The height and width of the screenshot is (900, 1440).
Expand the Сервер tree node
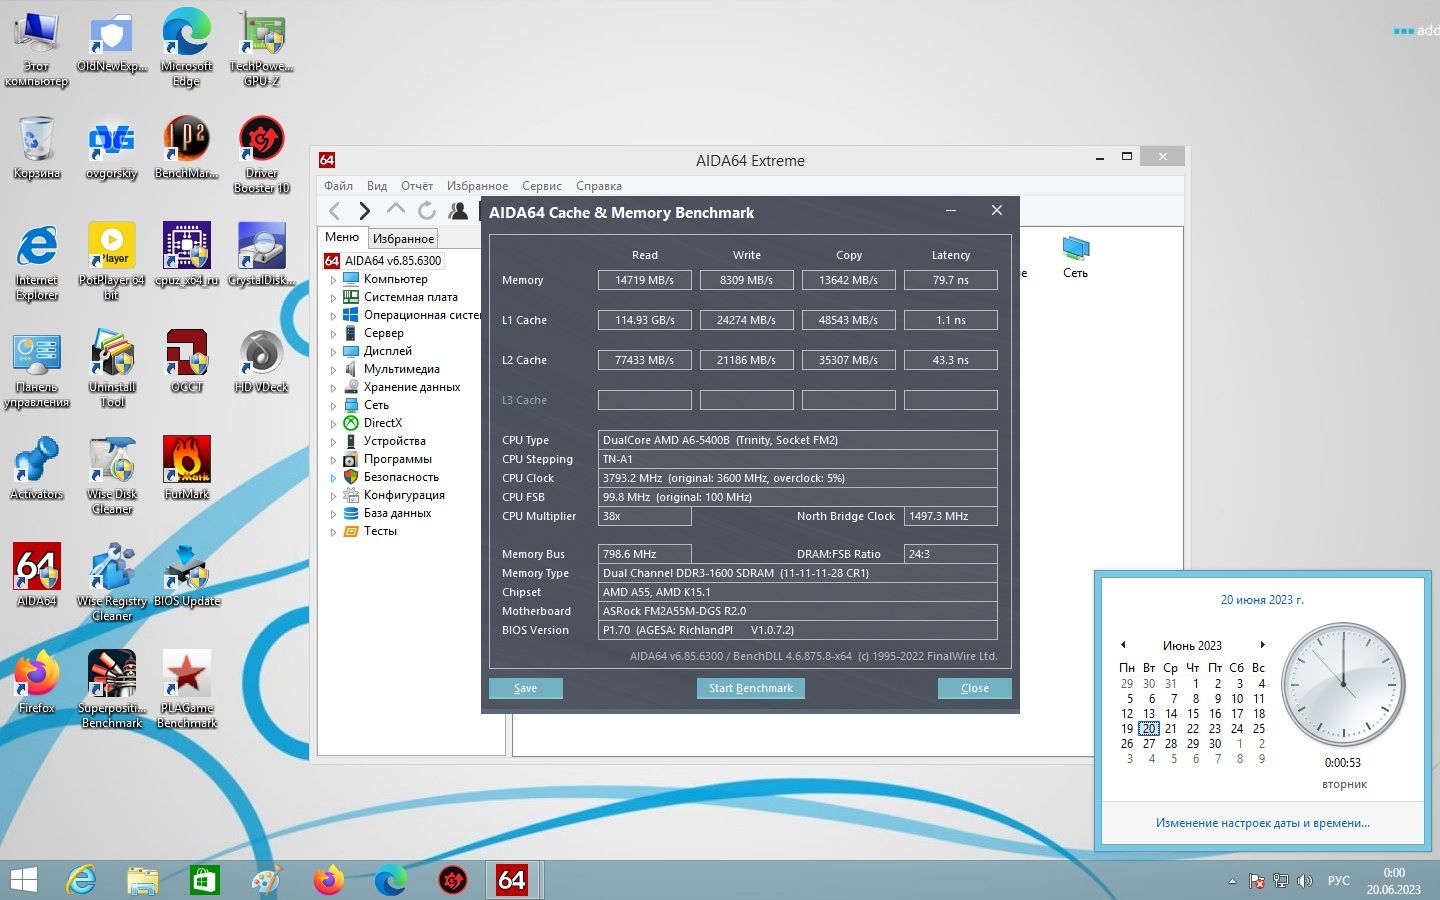(x=333, y=334)
